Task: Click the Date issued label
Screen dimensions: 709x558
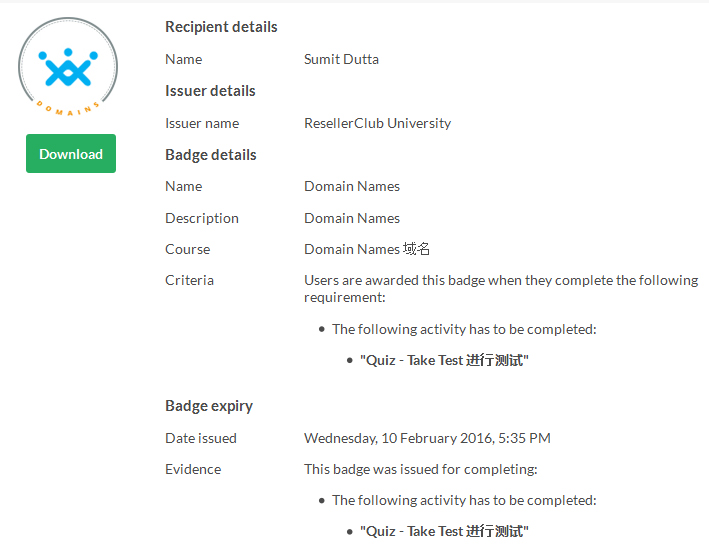Action: 200,438
